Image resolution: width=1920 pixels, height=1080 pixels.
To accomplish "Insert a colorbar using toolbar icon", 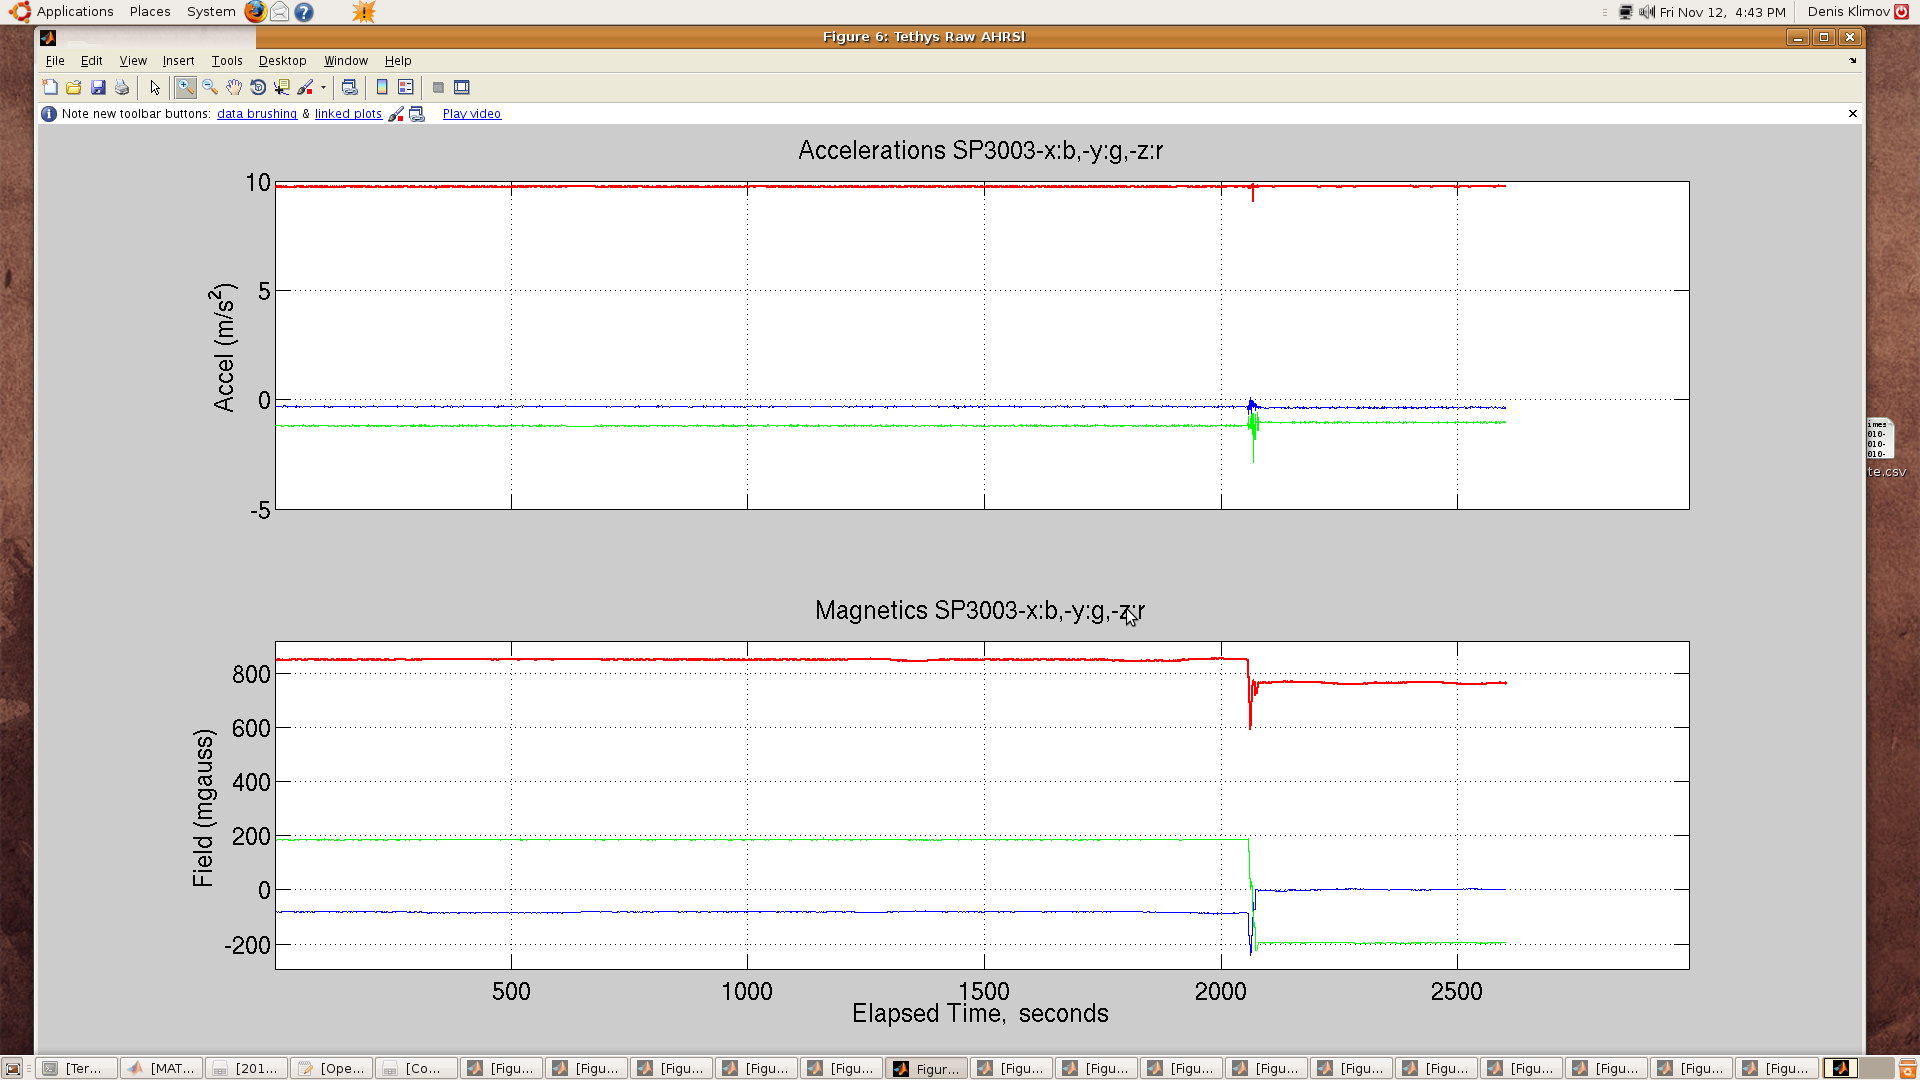I will click(382, 88).
